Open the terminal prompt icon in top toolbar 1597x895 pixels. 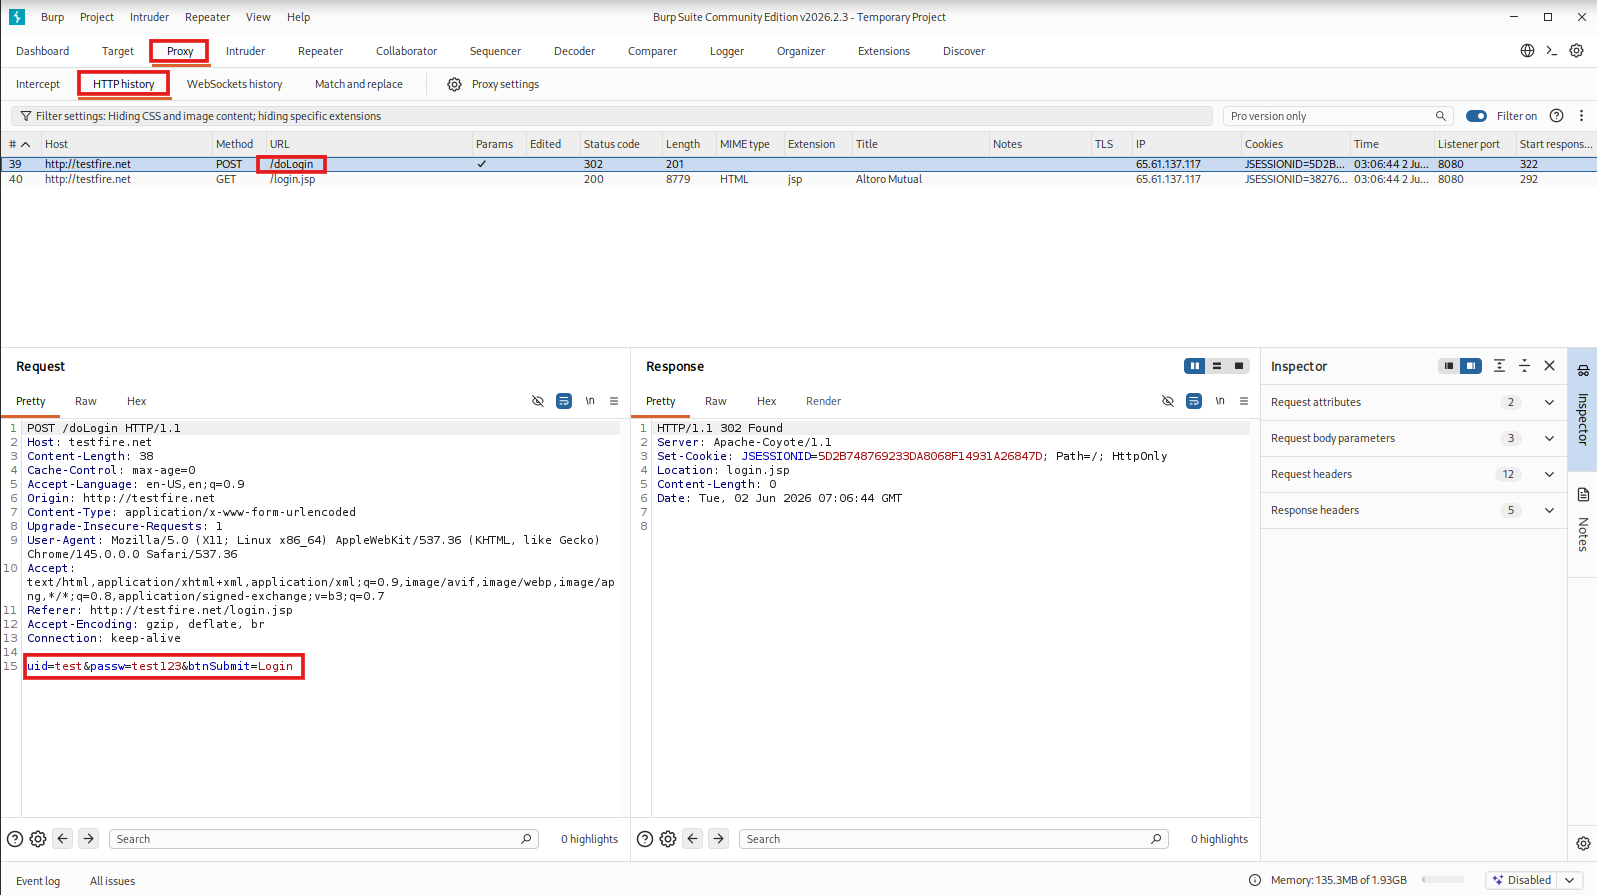pyautogui.click(x=1551, y=51)
